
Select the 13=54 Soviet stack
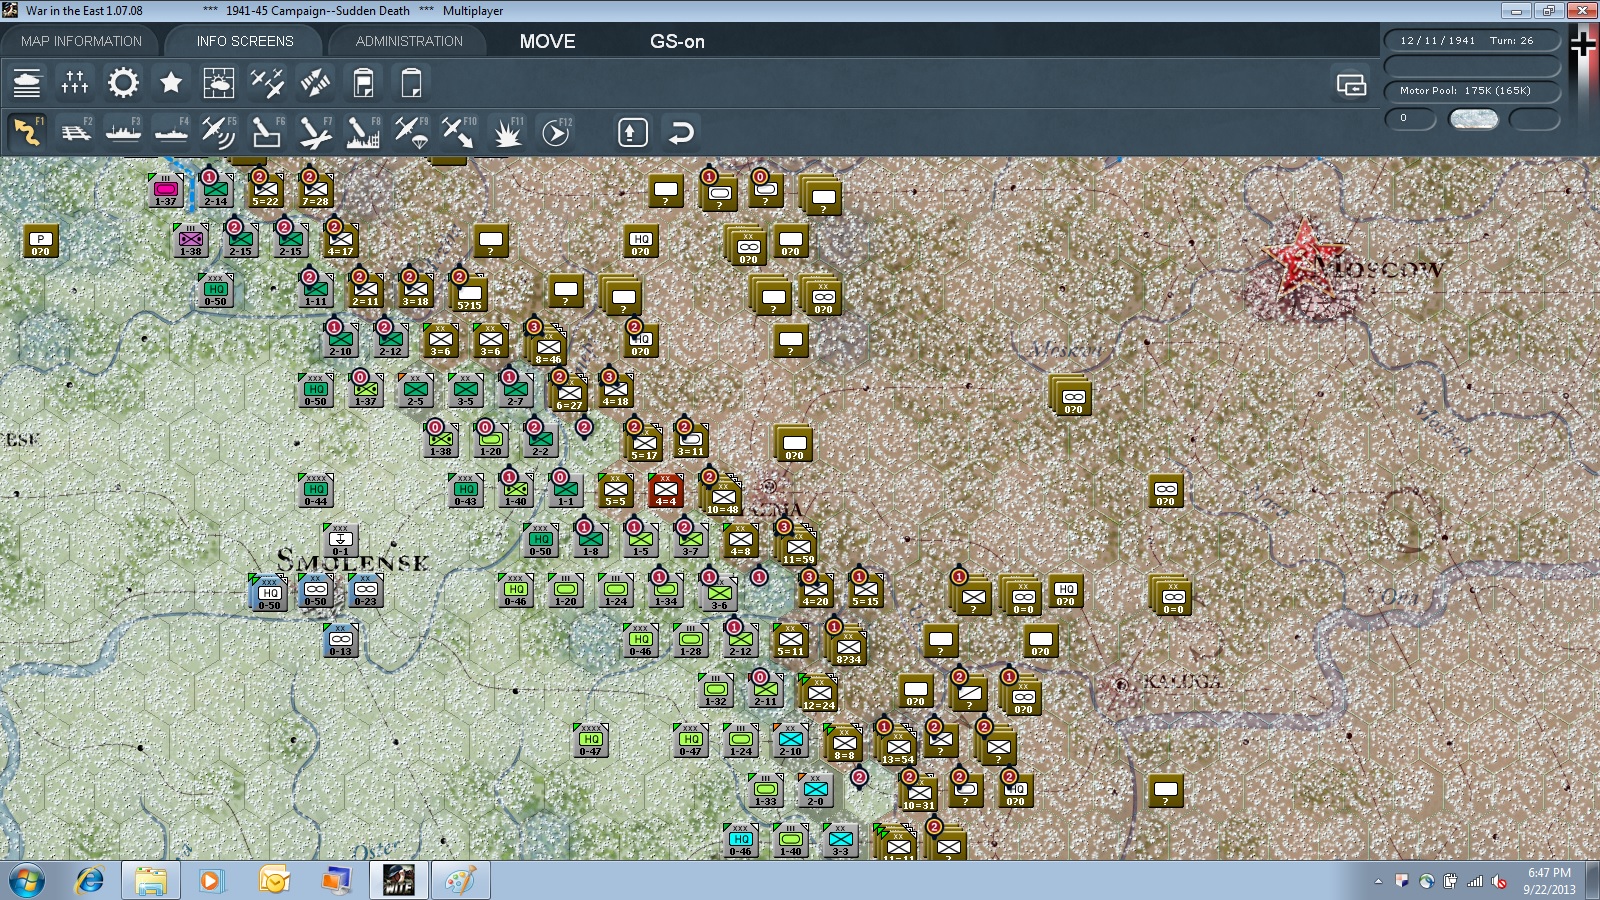(x=897, y=746)
